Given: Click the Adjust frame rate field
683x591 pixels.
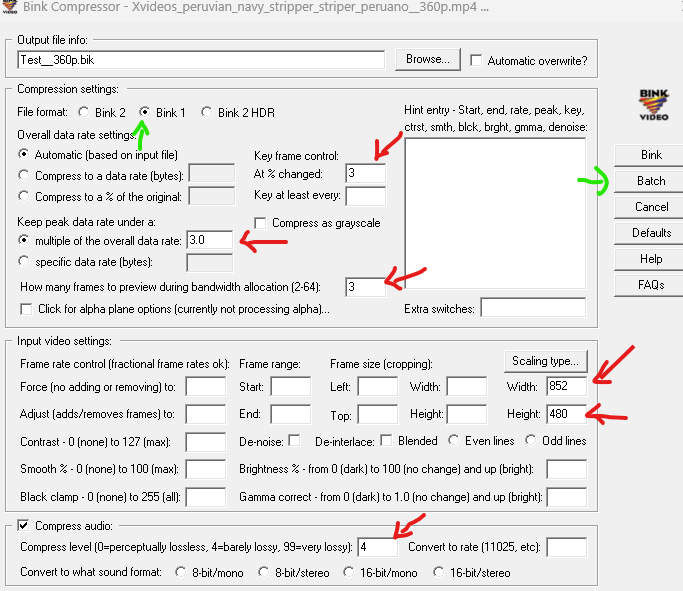Looking at the screenshot, I should pos(206,414).
